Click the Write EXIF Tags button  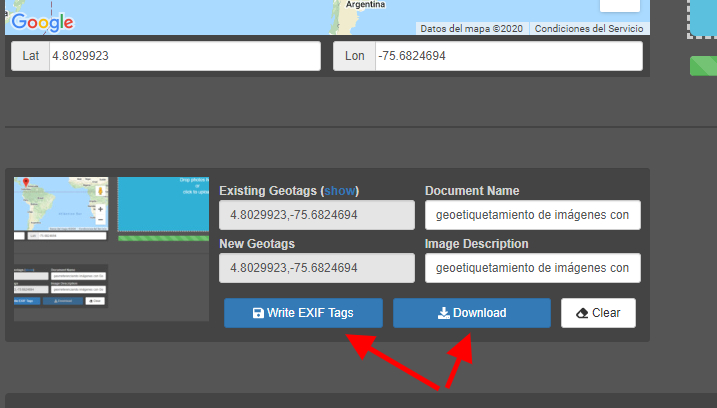(x=303, y=313)
